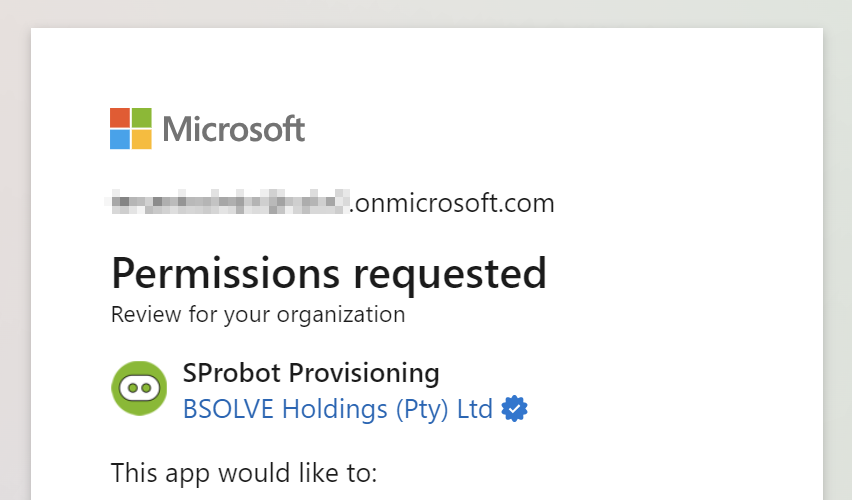Select the SProbot Provisioning app name
The width and height of the screenshot is (852, 500).
(311, 373)
